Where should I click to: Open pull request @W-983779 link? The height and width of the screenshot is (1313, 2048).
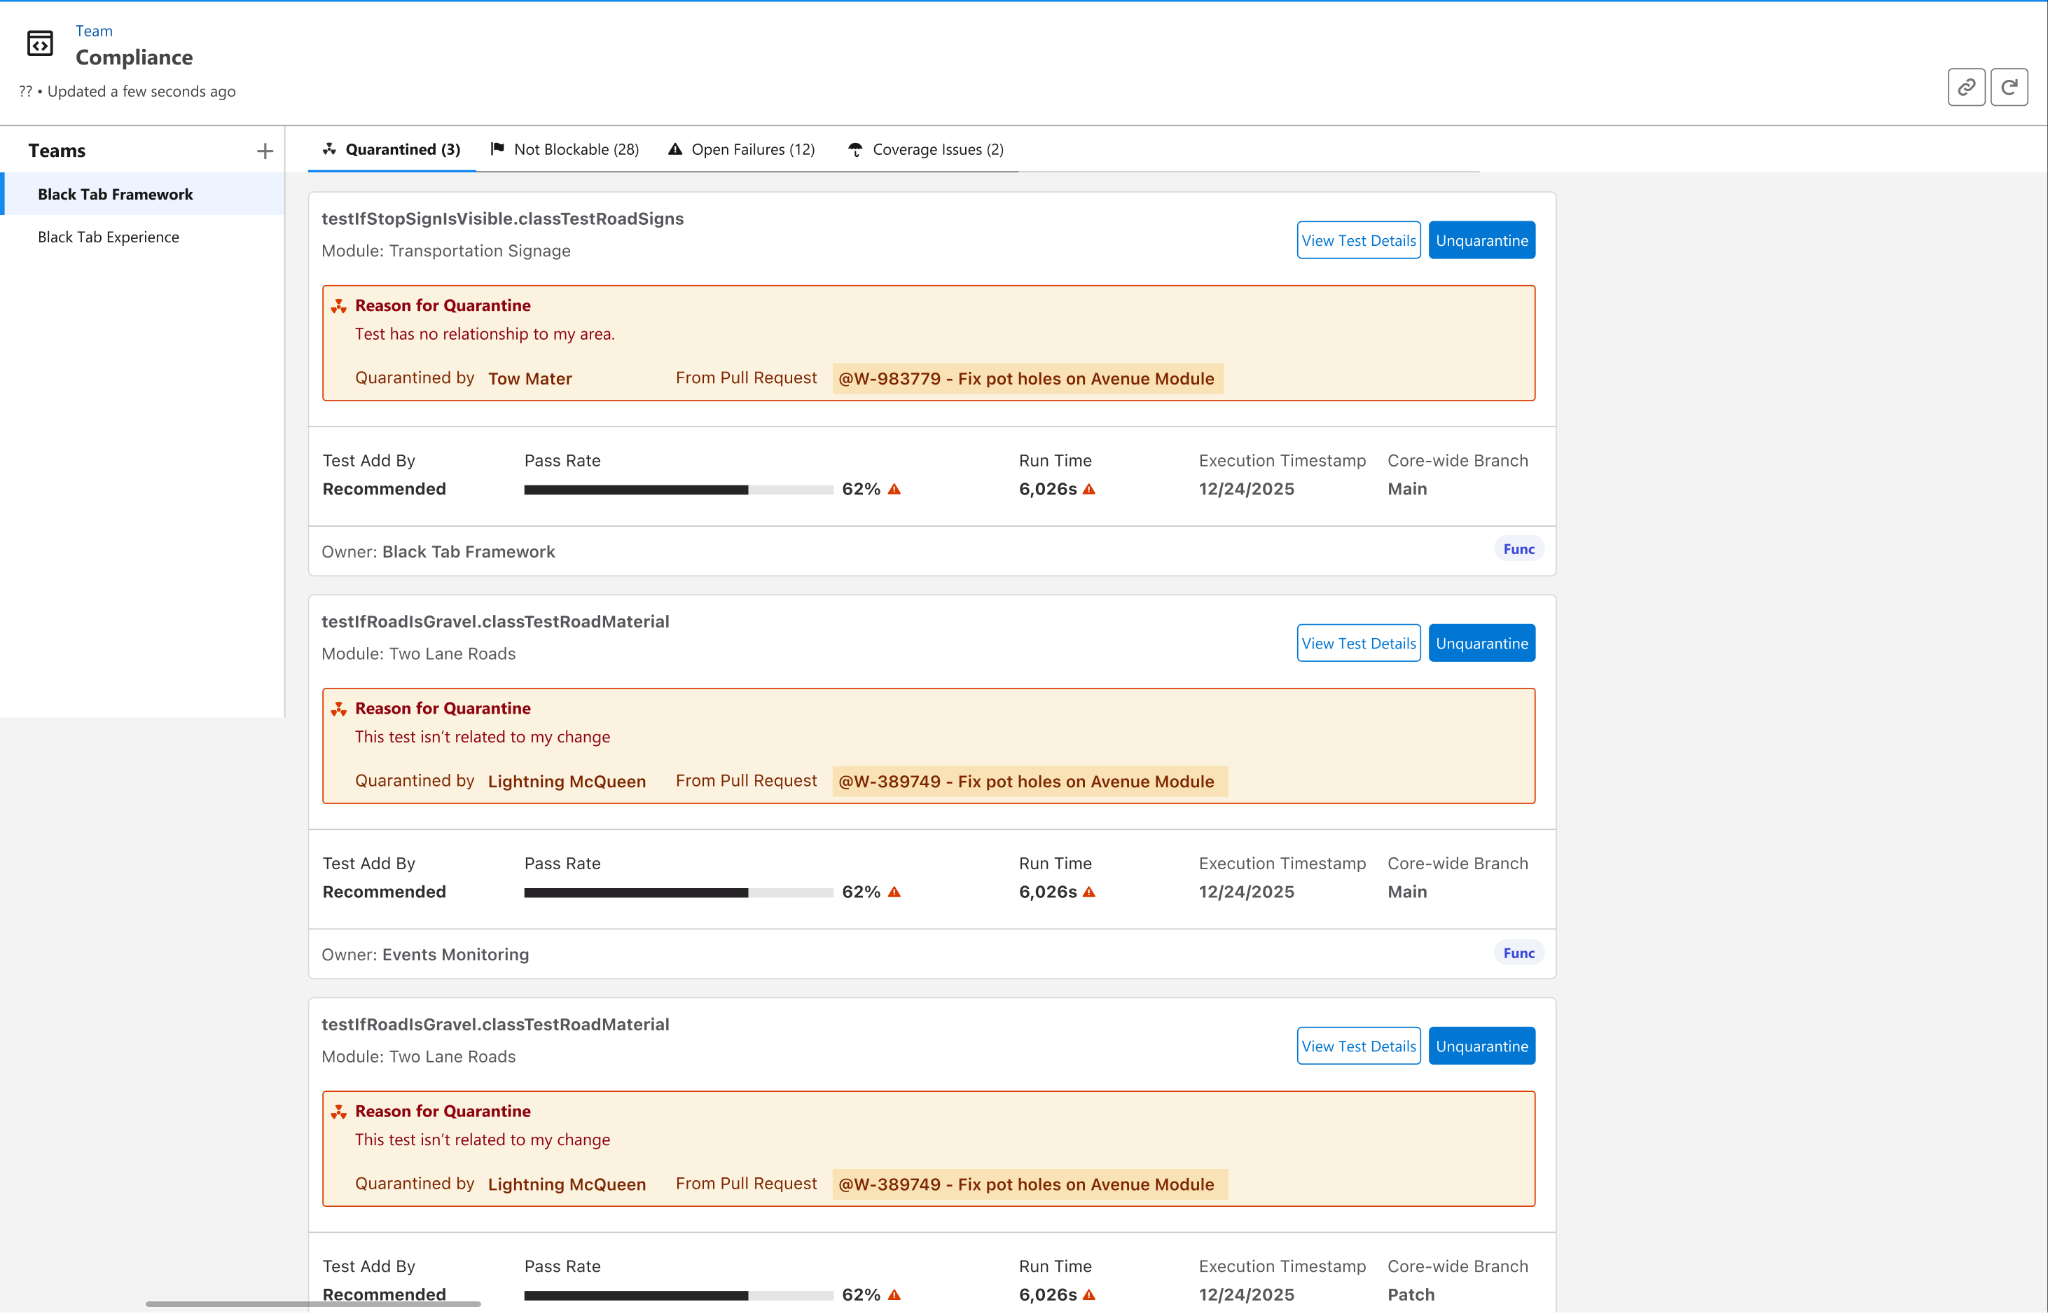[1027, 378]
